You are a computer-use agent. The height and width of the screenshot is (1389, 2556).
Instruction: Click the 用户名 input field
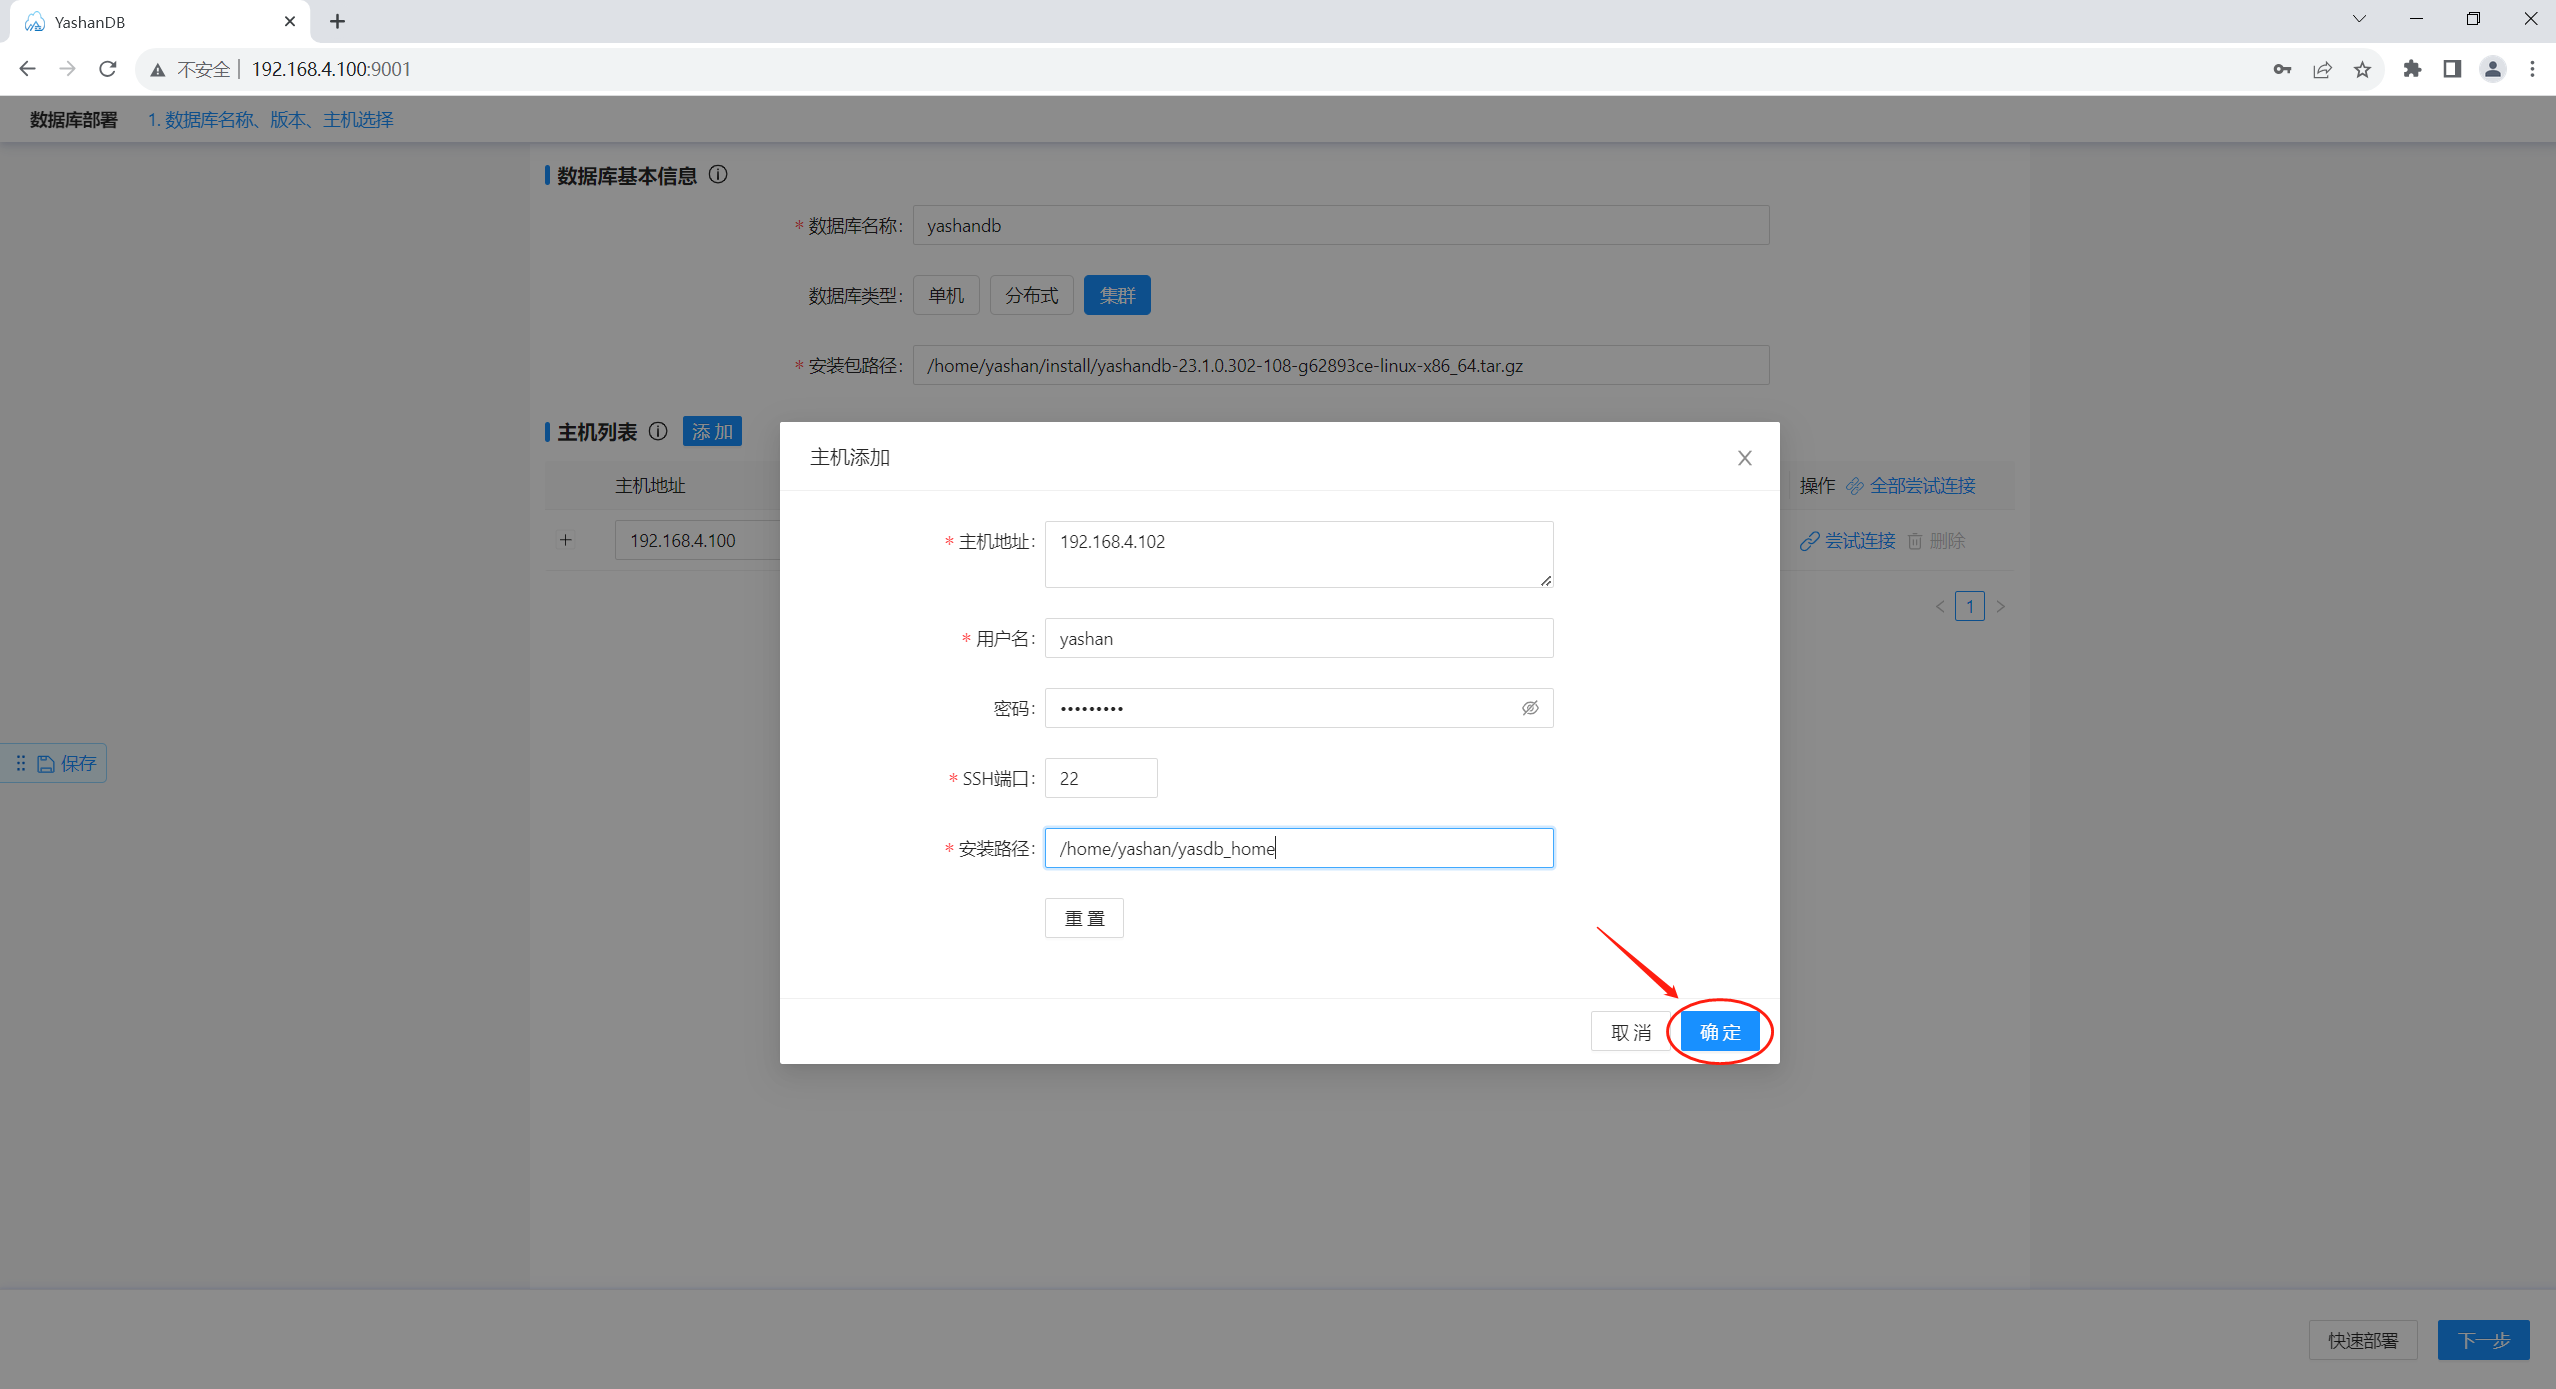1299,638
